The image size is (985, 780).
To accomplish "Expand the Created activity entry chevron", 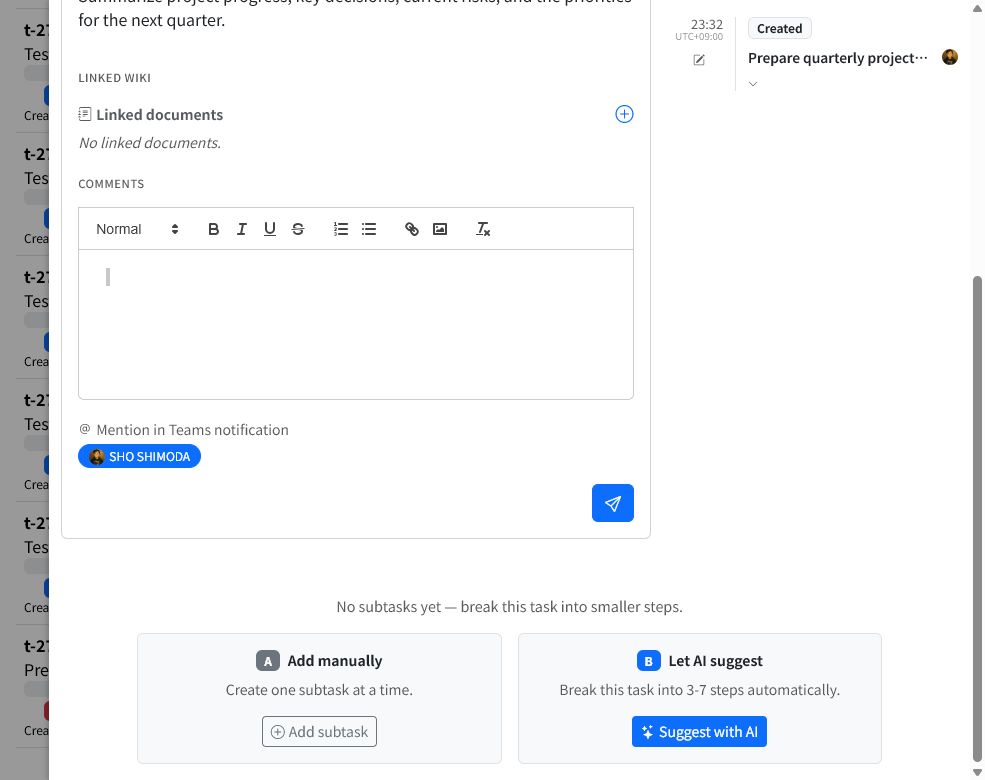I will 753,84.
